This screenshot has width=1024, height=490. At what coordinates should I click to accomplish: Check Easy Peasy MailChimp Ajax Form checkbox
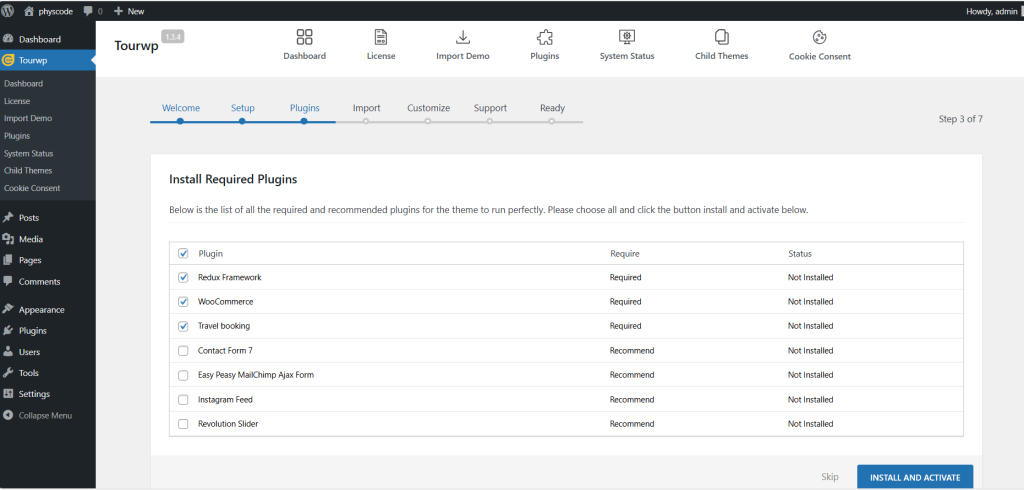184,375
